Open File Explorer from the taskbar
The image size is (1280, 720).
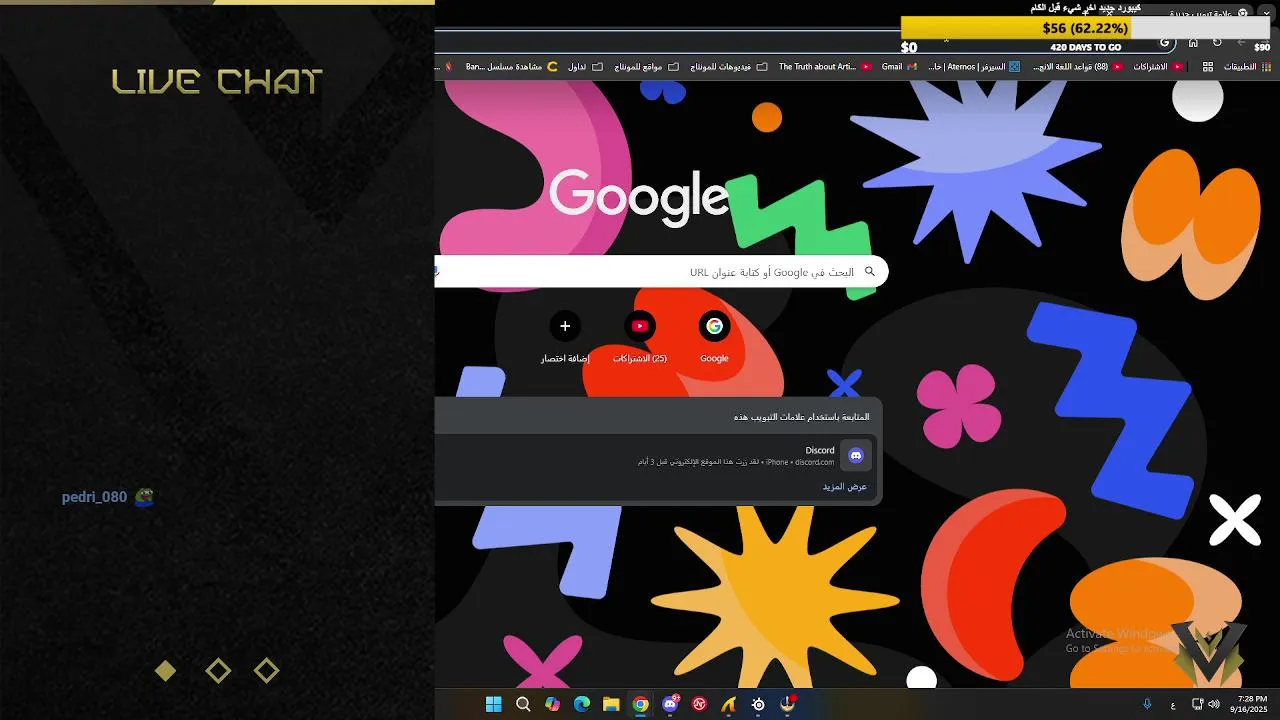pos(611,704)
